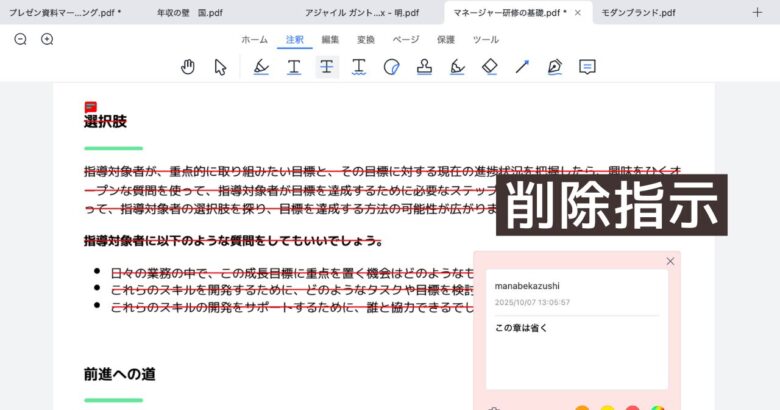Image resolution: width=780 pixels, height=410 pixels.
Task: Open the ホーム menu tab
Action: click(254, 39)
